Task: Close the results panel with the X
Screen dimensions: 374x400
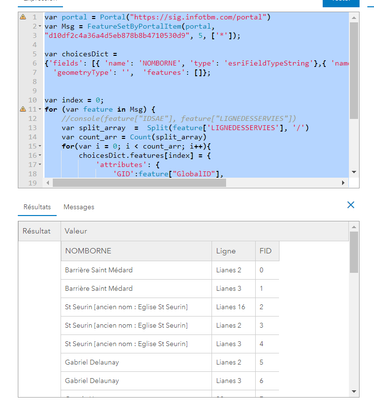Action: [x=351, y=205]
